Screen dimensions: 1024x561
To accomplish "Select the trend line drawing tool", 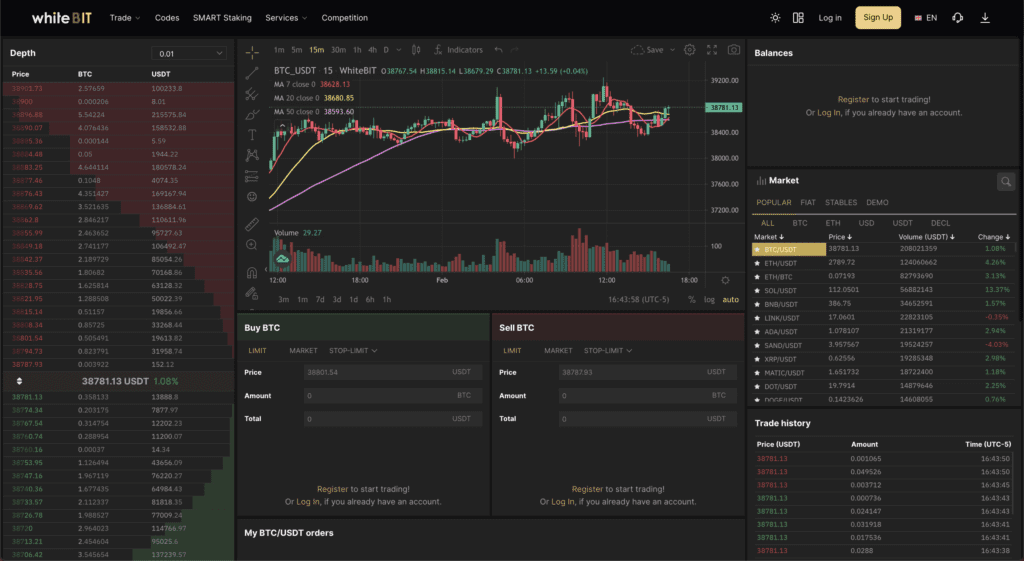I will point(251,73).
